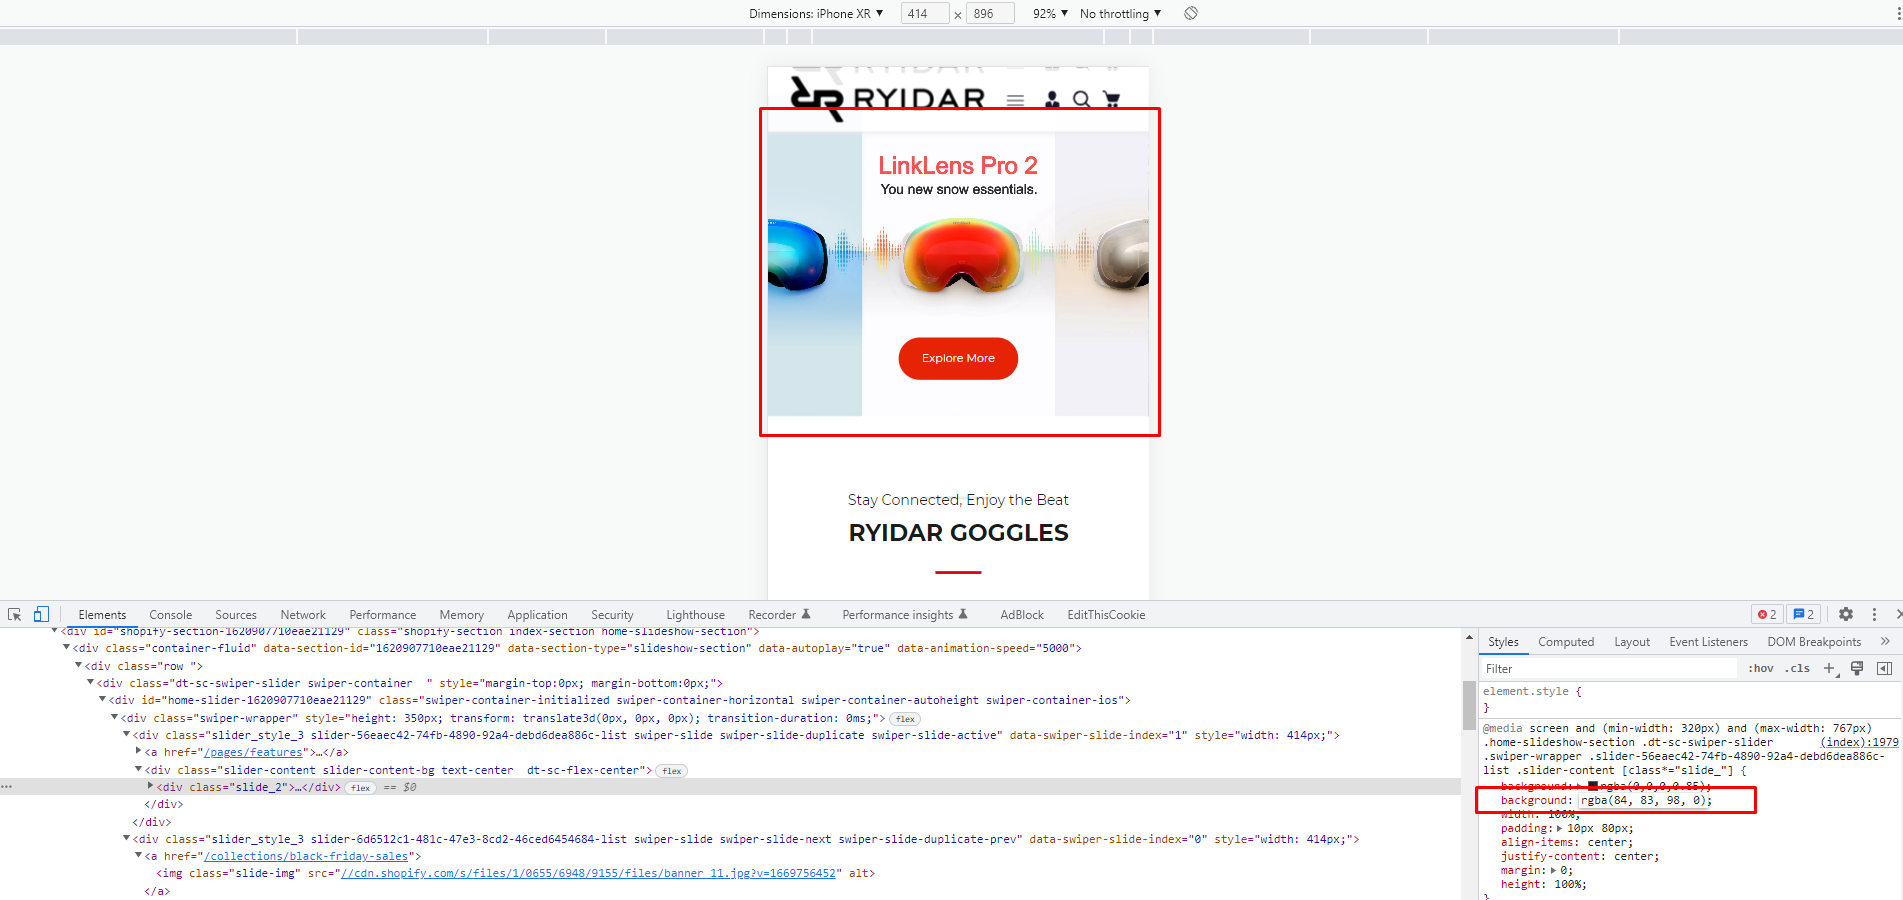Viewport: 1903px width, 900px height.
Task: Click the blue issues count badge
Action: [1804, 614]
